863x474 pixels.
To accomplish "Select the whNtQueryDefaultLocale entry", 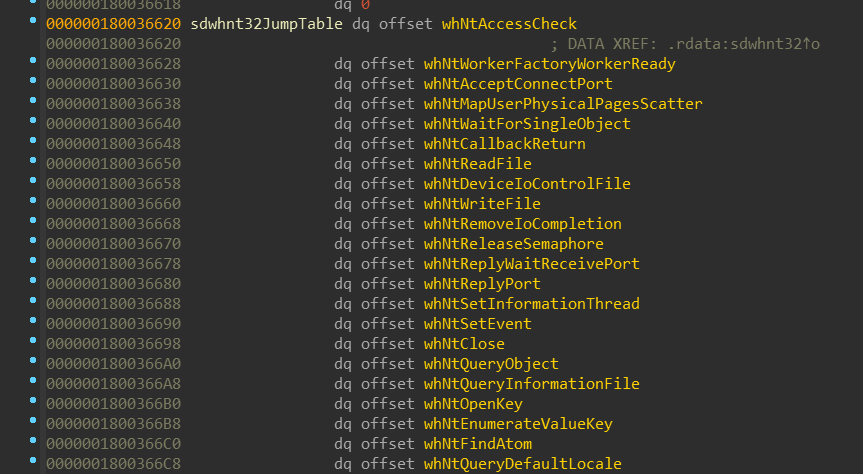I will [x=522, y=464].
